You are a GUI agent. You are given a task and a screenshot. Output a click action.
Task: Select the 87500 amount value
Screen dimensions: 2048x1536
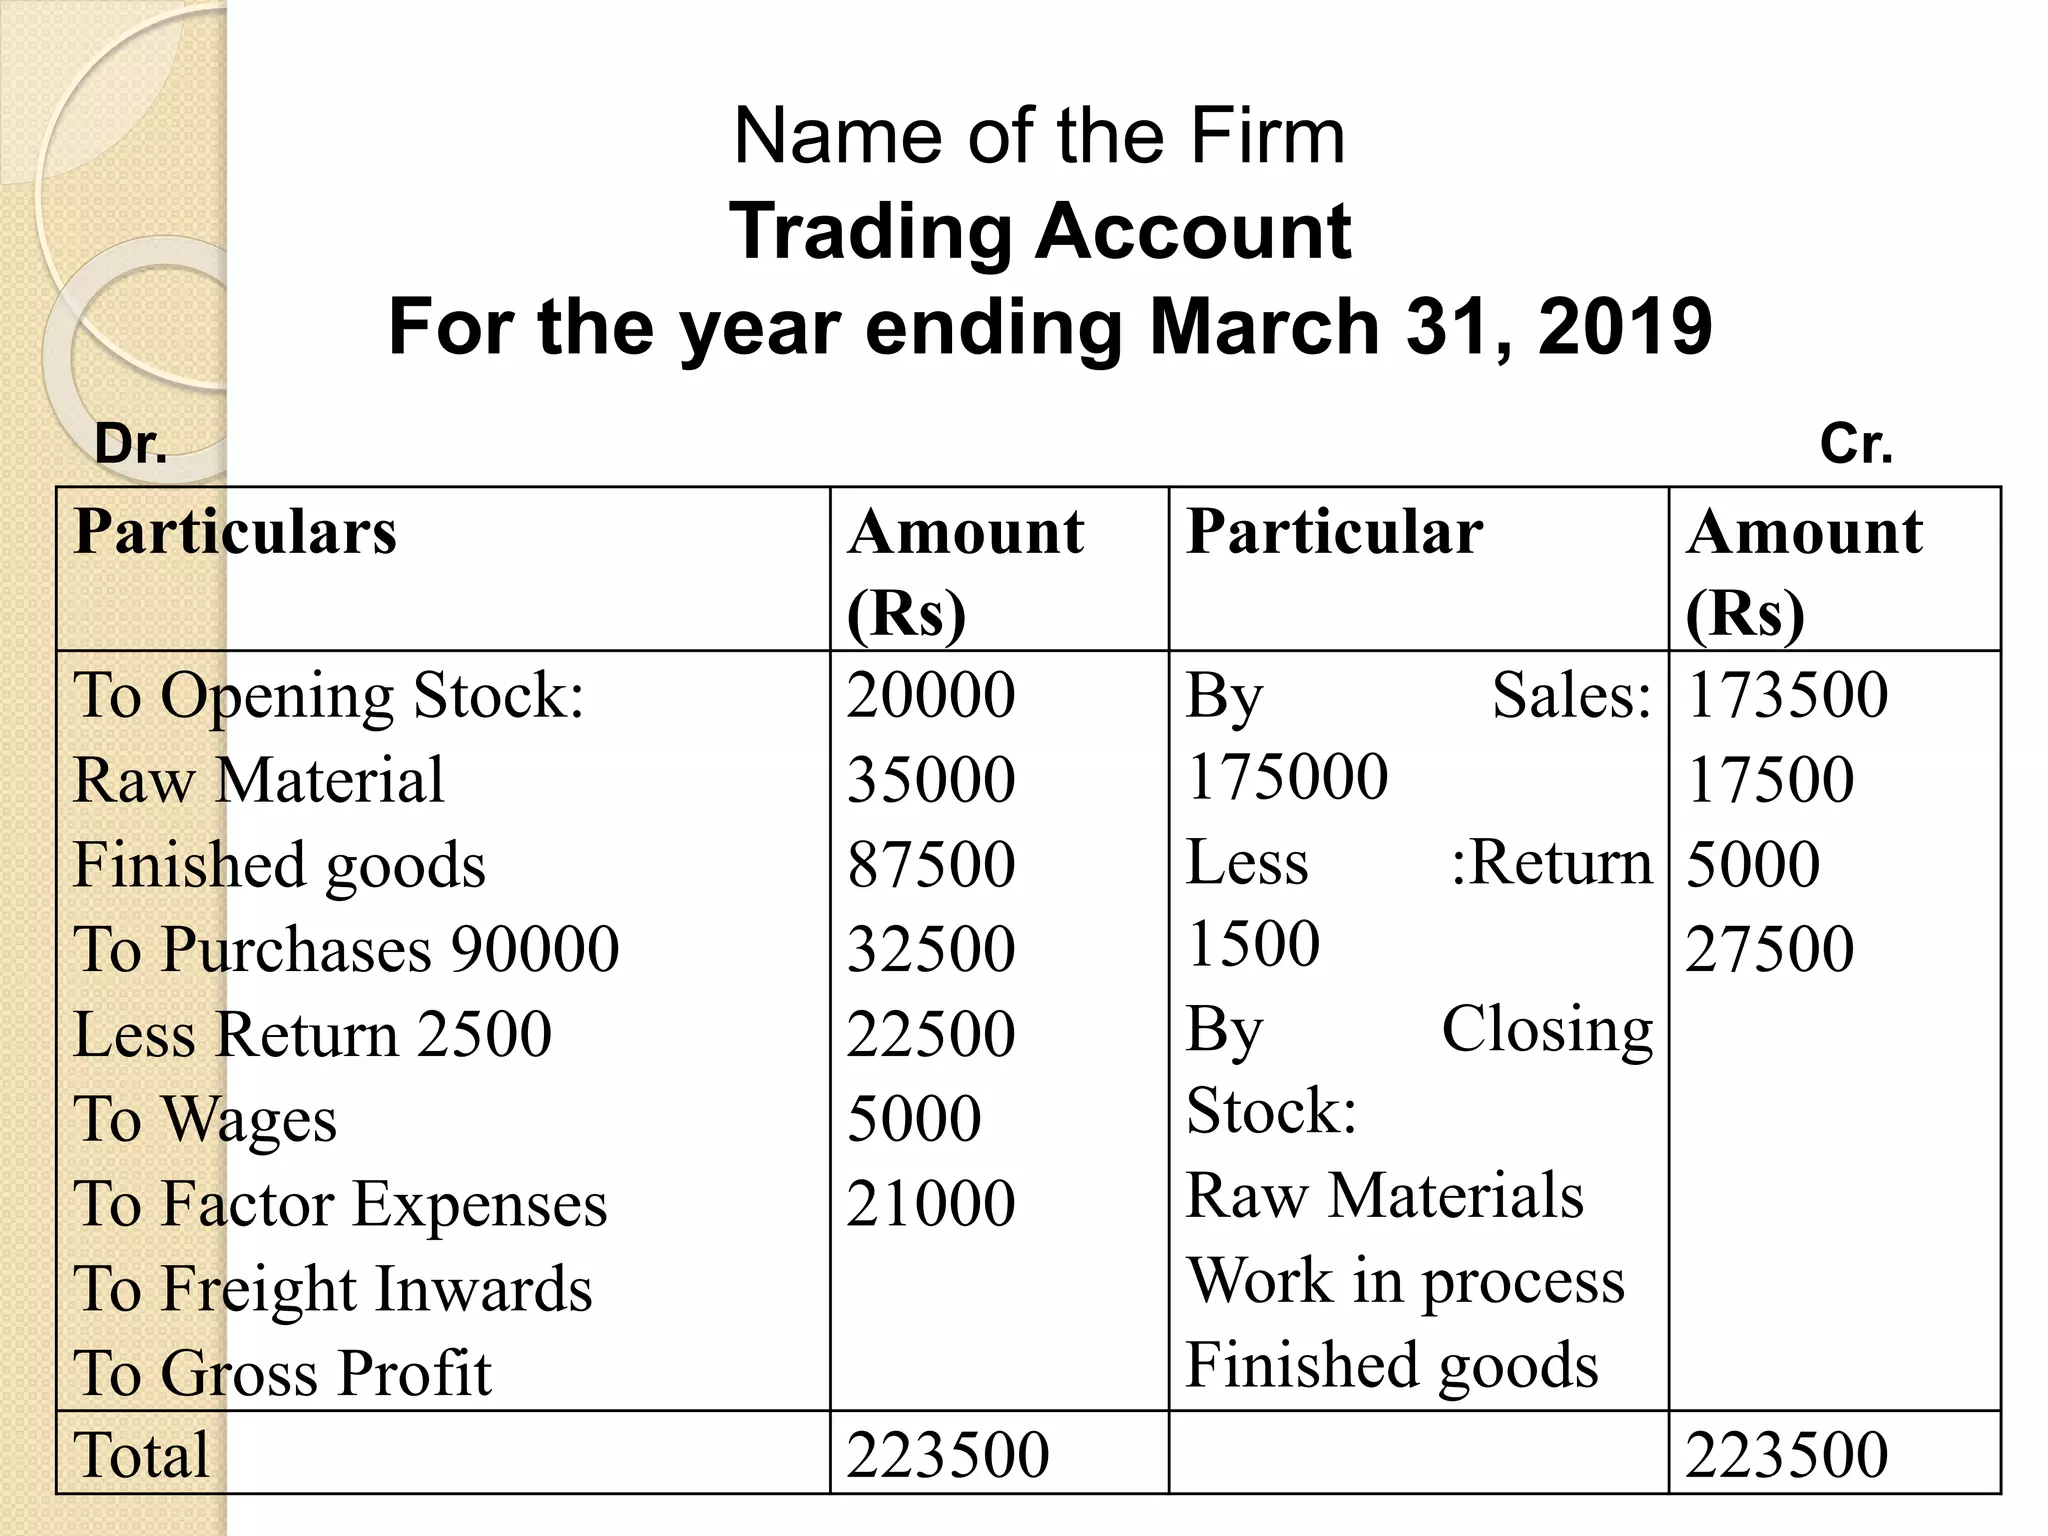click(x=931, y=864)
